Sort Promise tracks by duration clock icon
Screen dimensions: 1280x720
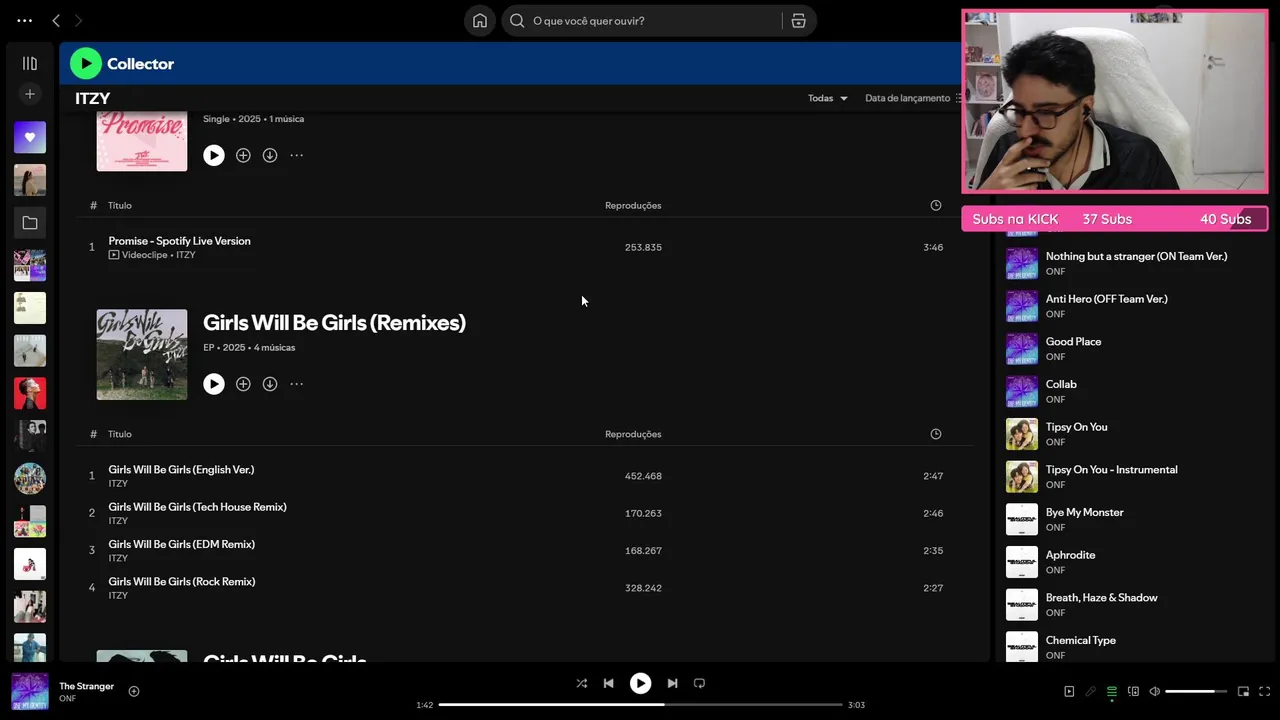936,205
